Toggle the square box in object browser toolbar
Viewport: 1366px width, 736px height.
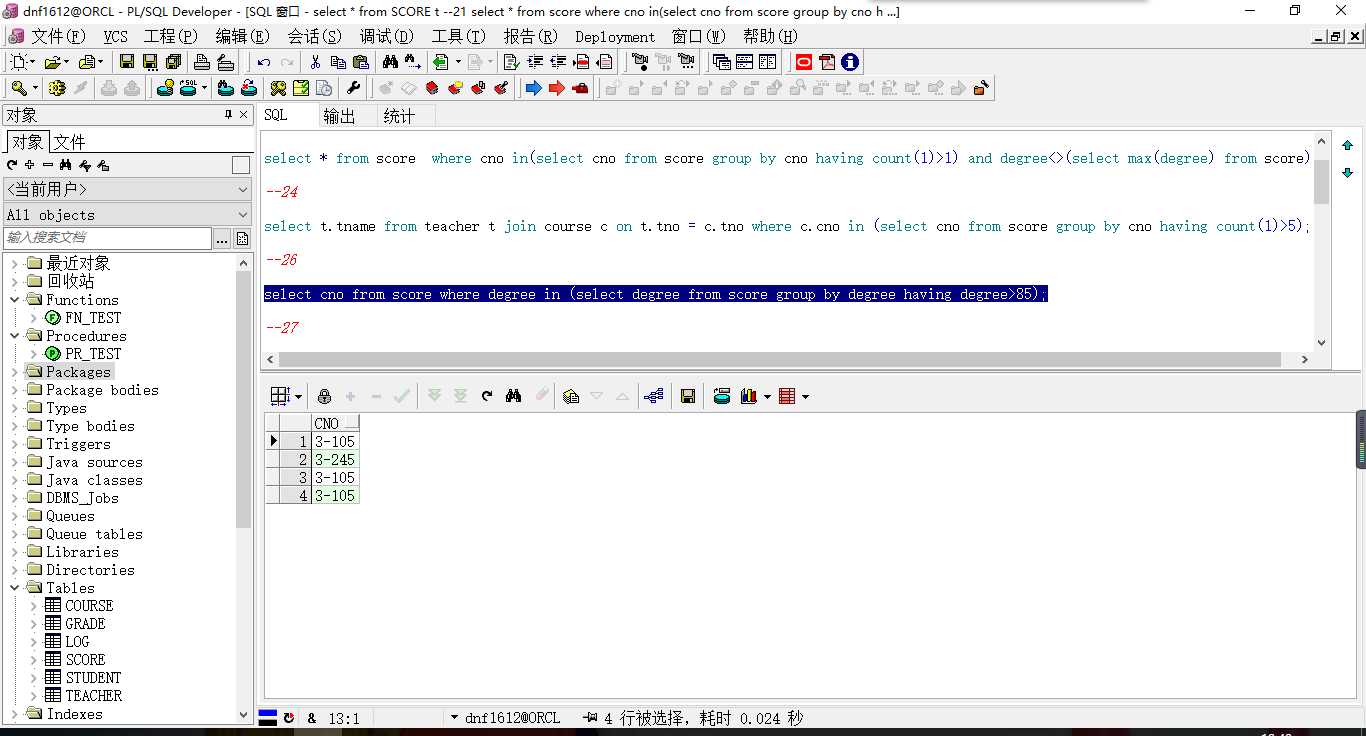click(241, 165)
